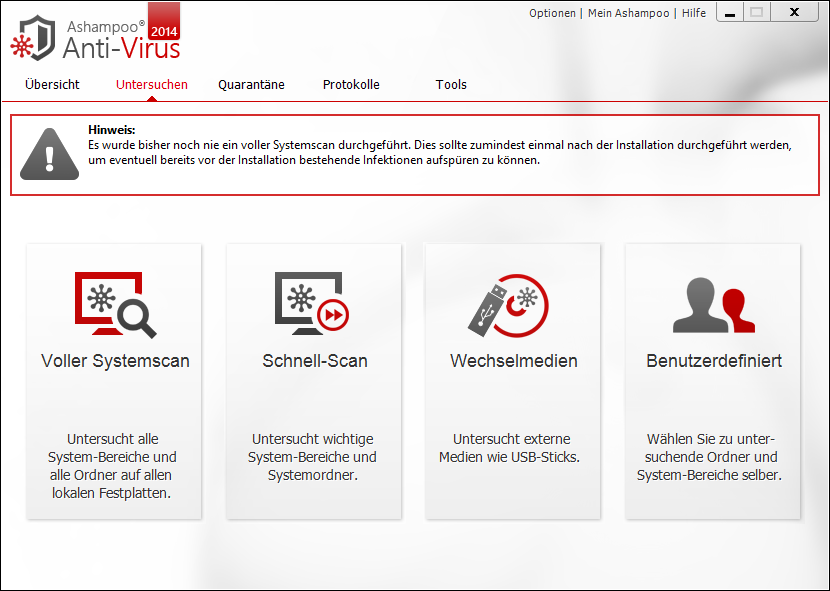The height and width of the screenshot is (591, 830).
Task: Open the Optionen menu link
Action: [552, 13]
